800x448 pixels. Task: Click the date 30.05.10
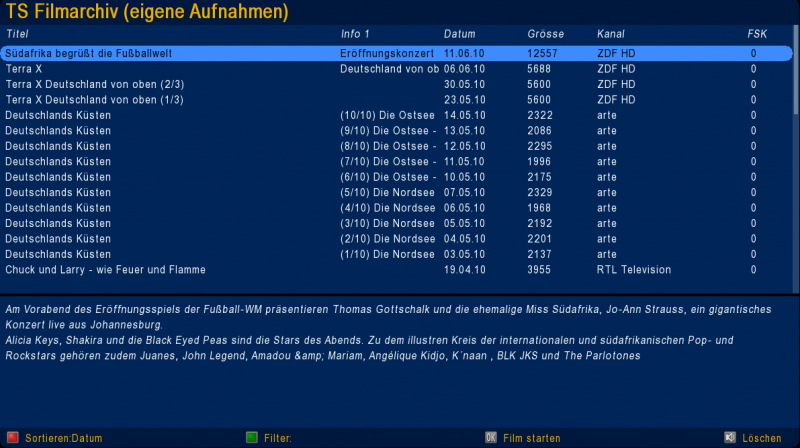coord(464,84)
